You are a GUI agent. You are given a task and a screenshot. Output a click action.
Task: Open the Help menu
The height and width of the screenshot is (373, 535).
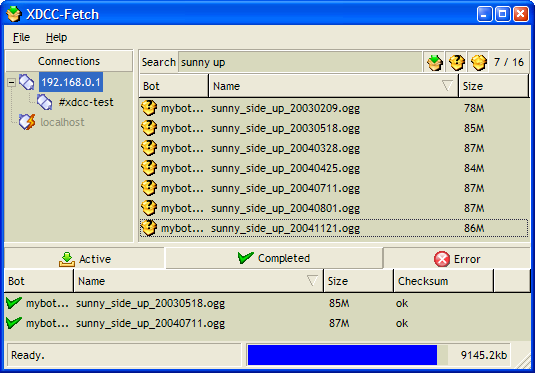click(x=57, y=37)
